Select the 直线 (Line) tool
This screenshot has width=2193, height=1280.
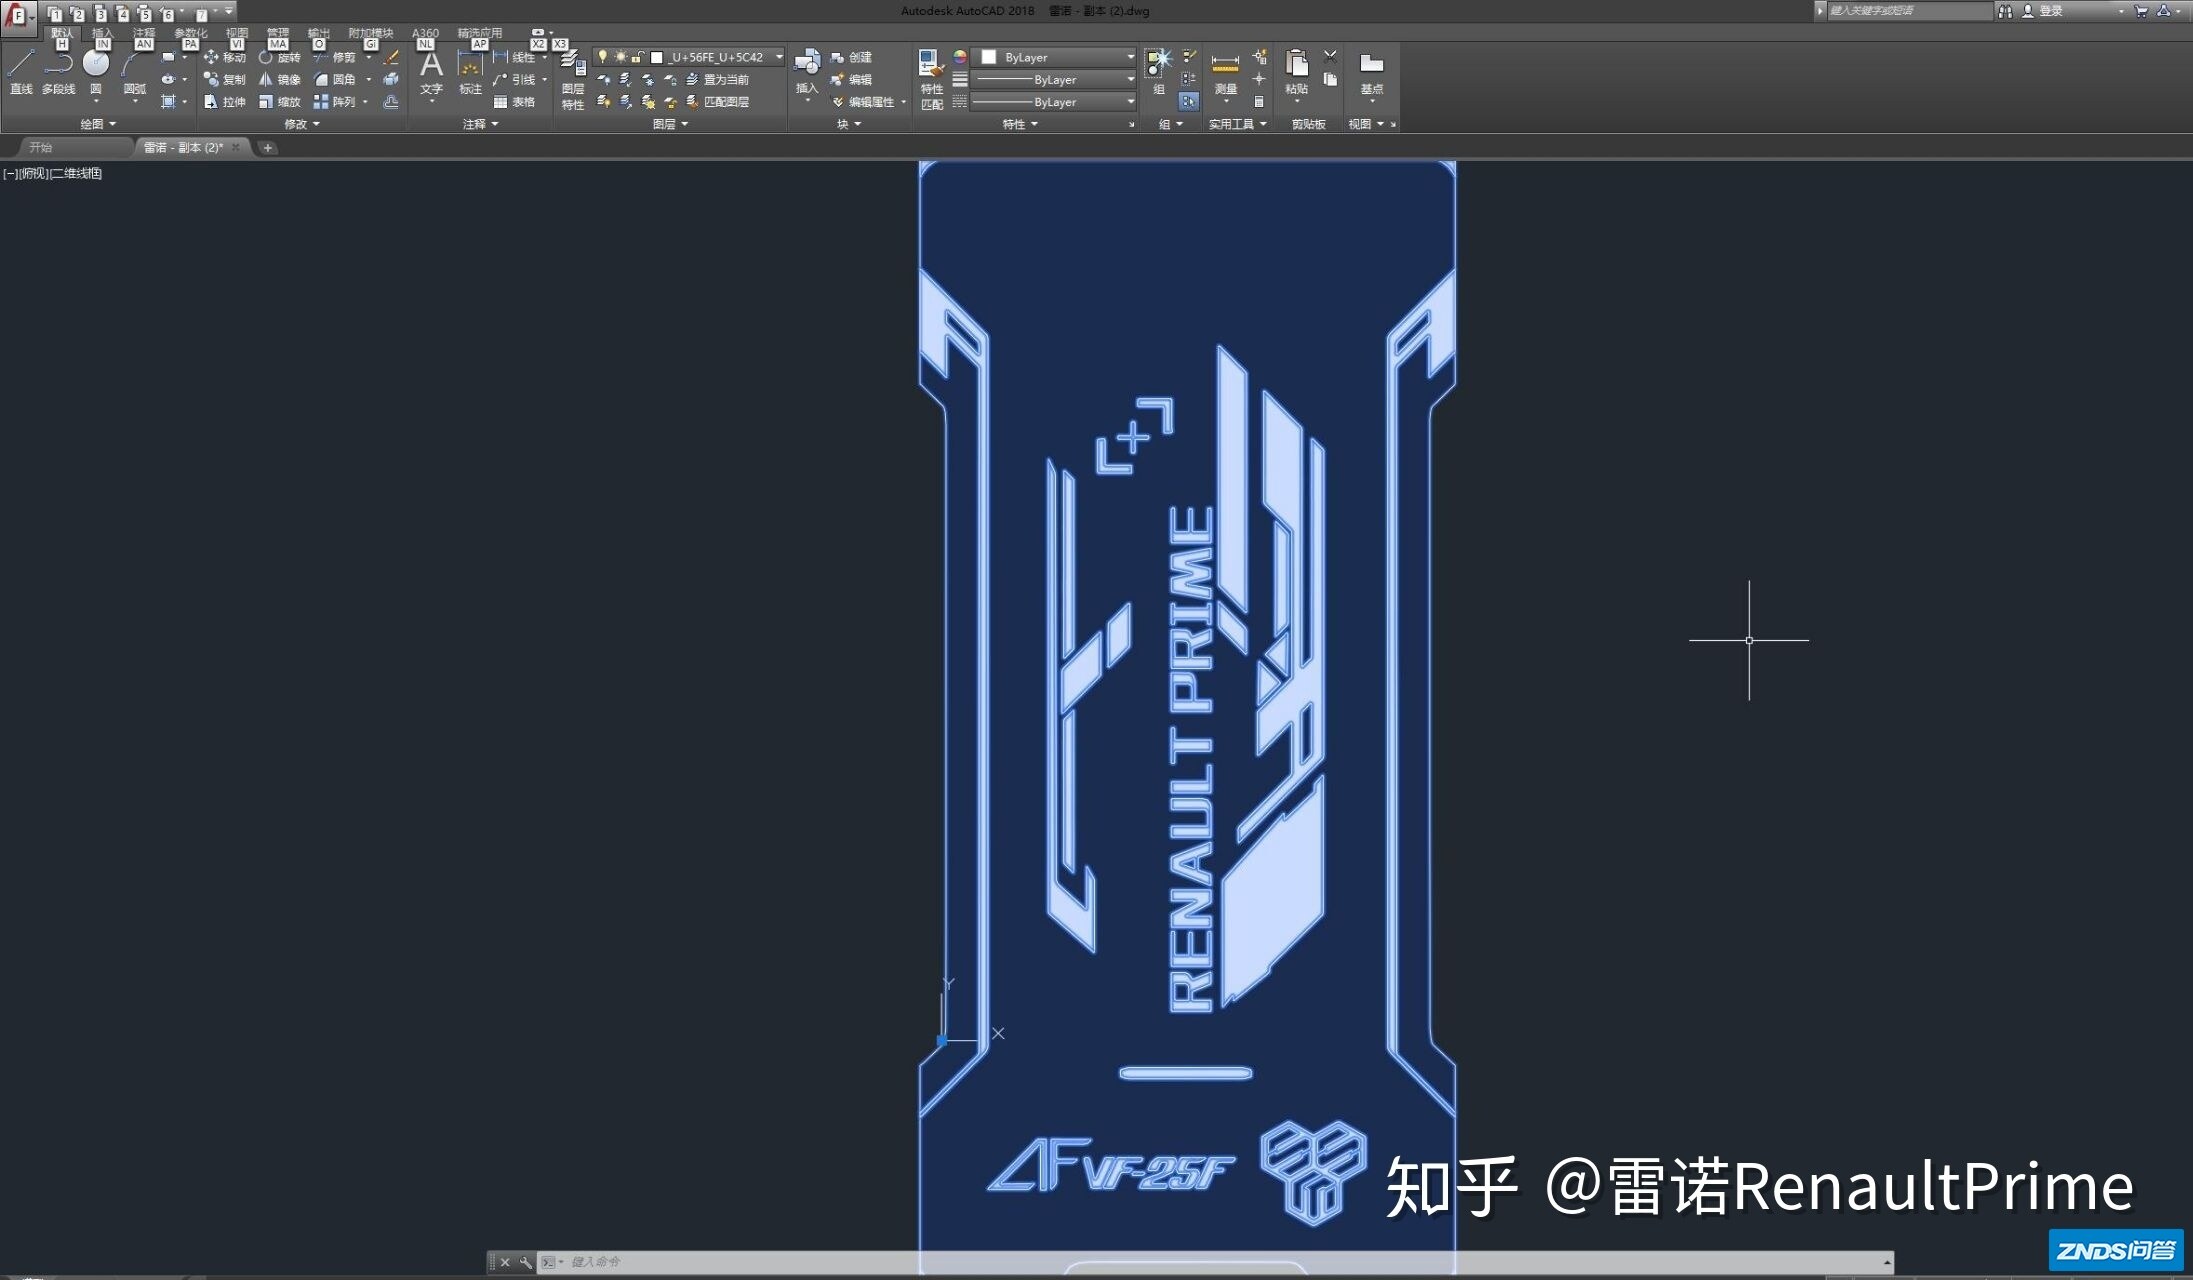click(x=21, y=71)
